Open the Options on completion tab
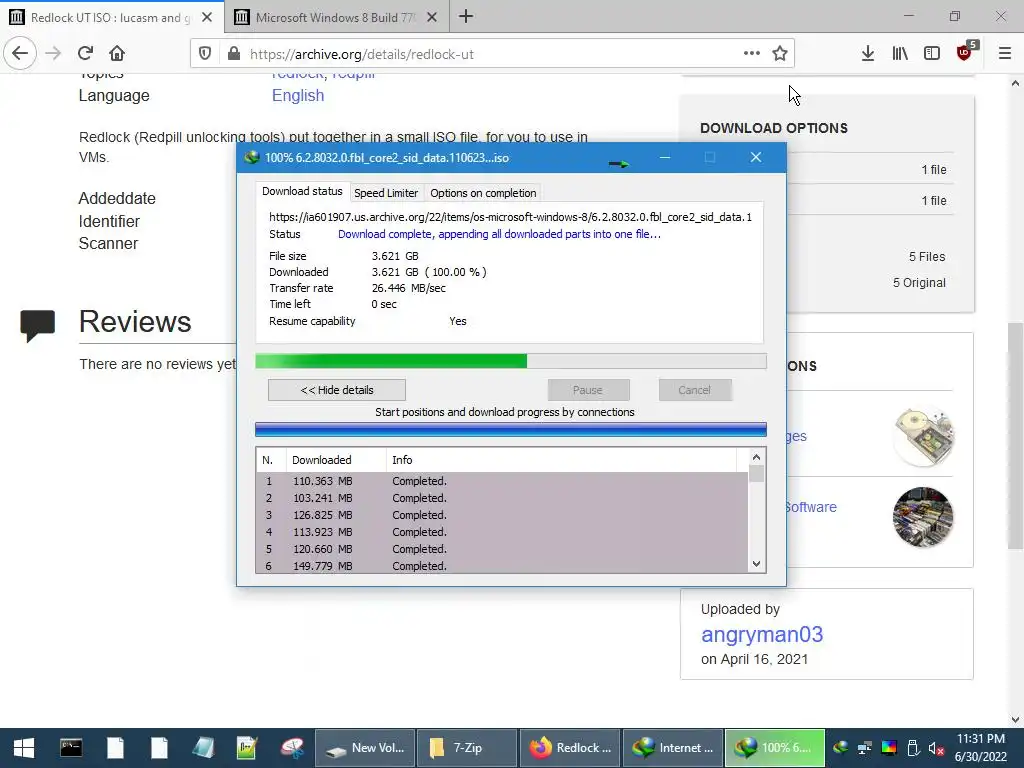This screenshot has height=768, width=1024. coord(483,193)
